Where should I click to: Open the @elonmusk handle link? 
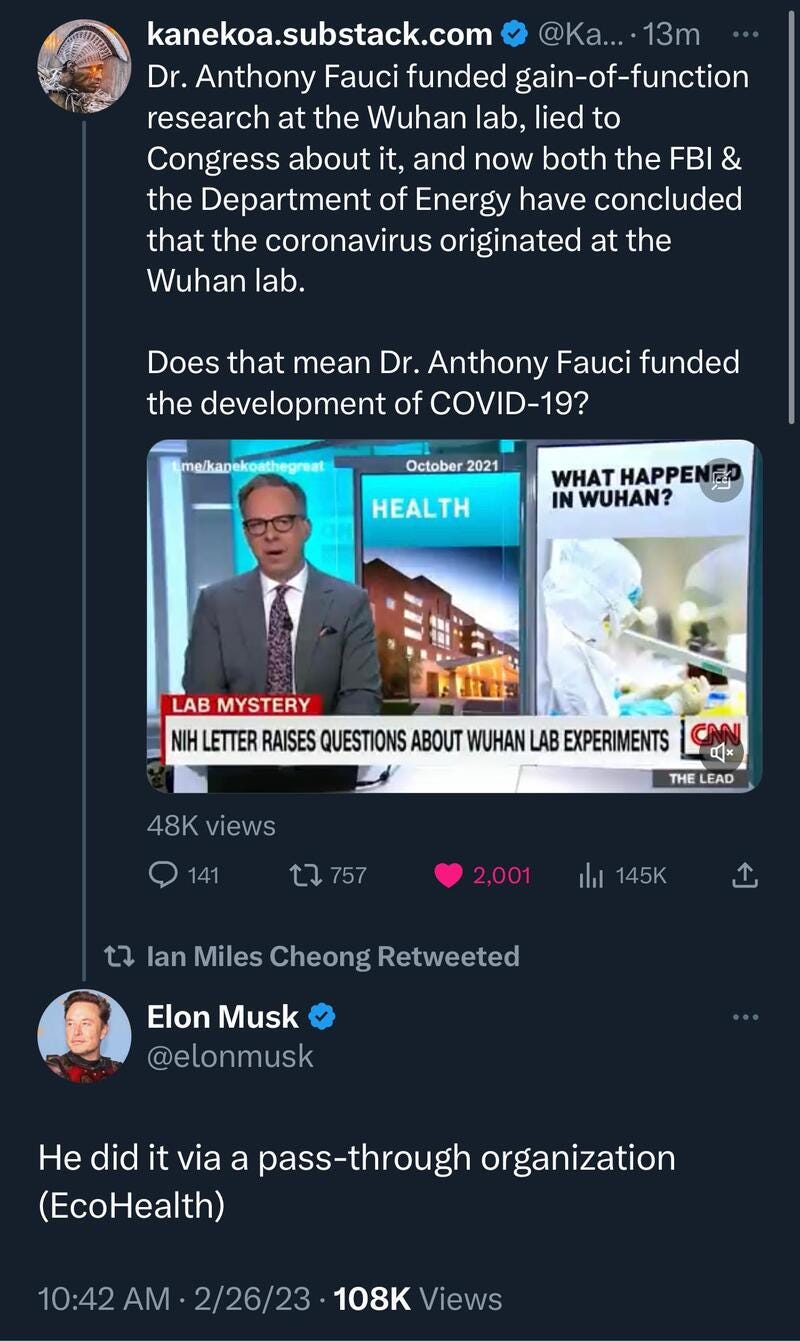[230, 1056]
